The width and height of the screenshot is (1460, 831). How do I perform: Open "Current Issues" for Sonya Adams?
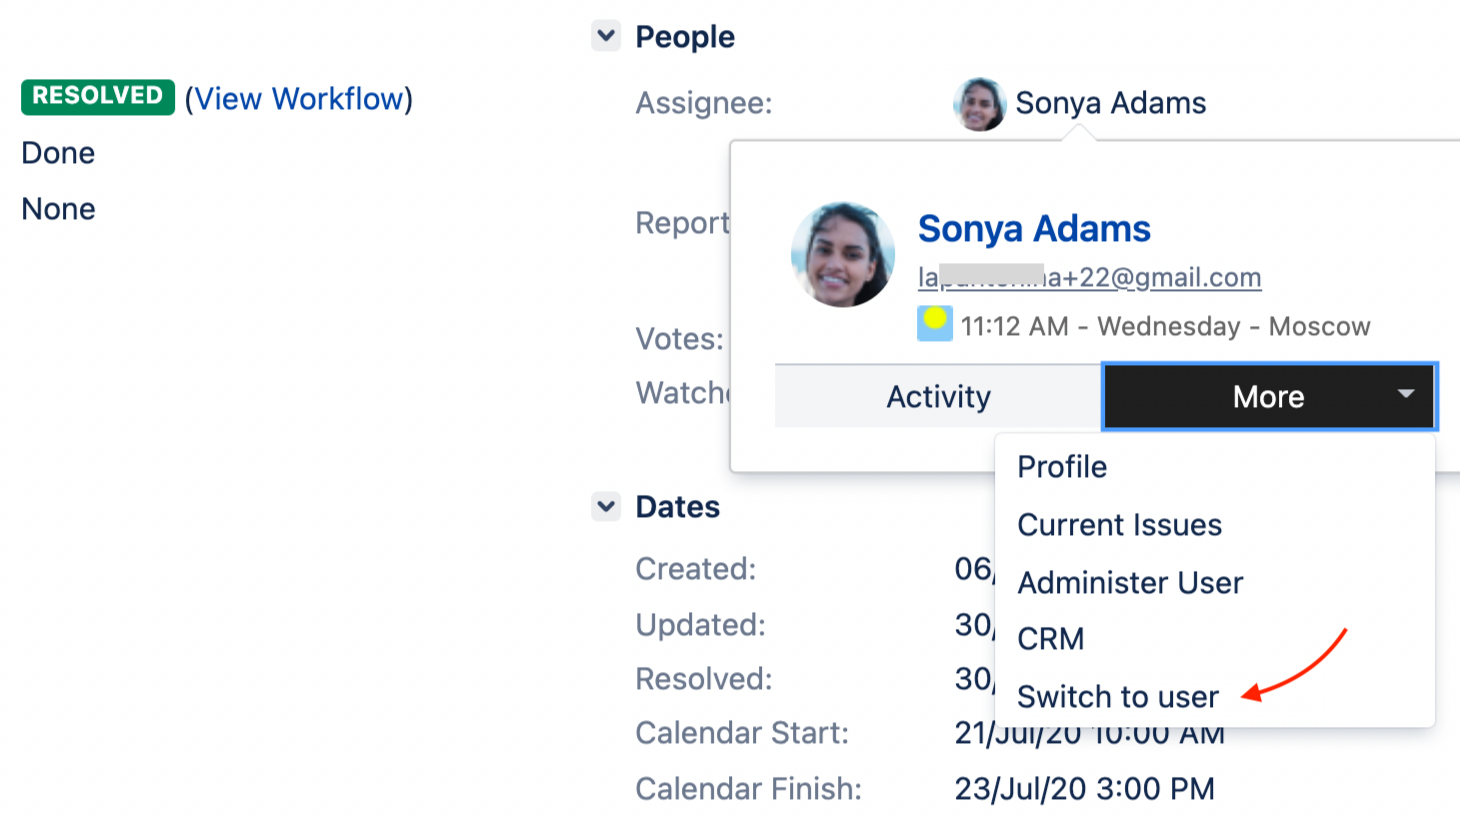point(1119,524)
